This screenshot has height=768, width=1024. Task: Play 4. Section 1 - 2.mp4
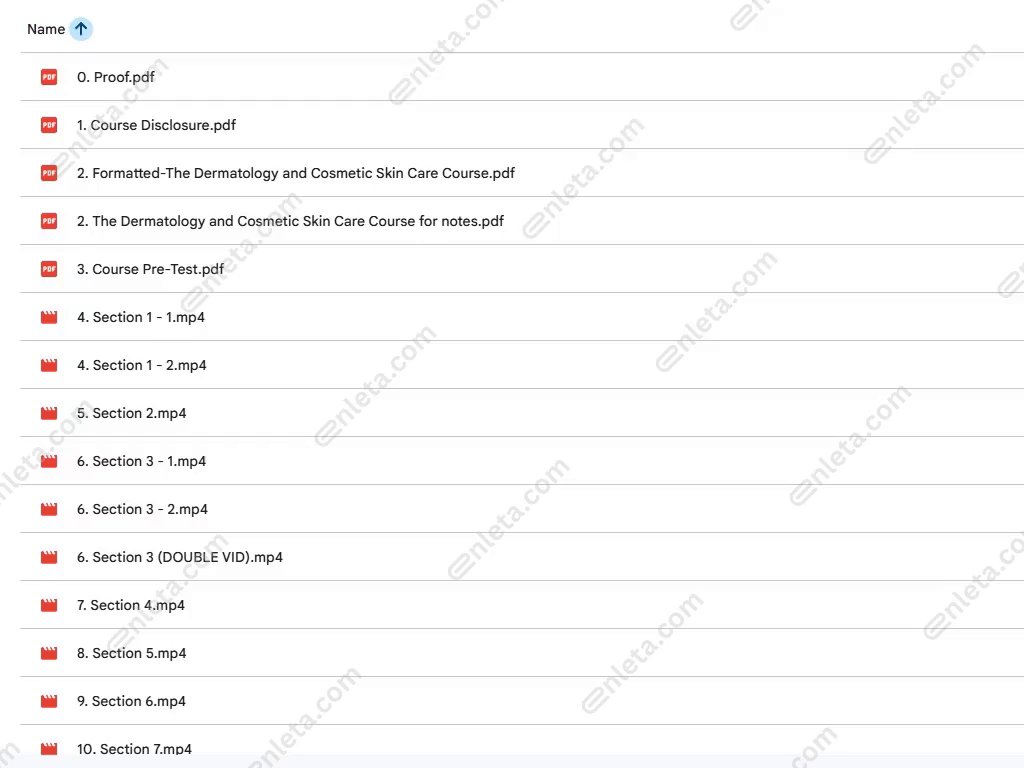point(142,365)
